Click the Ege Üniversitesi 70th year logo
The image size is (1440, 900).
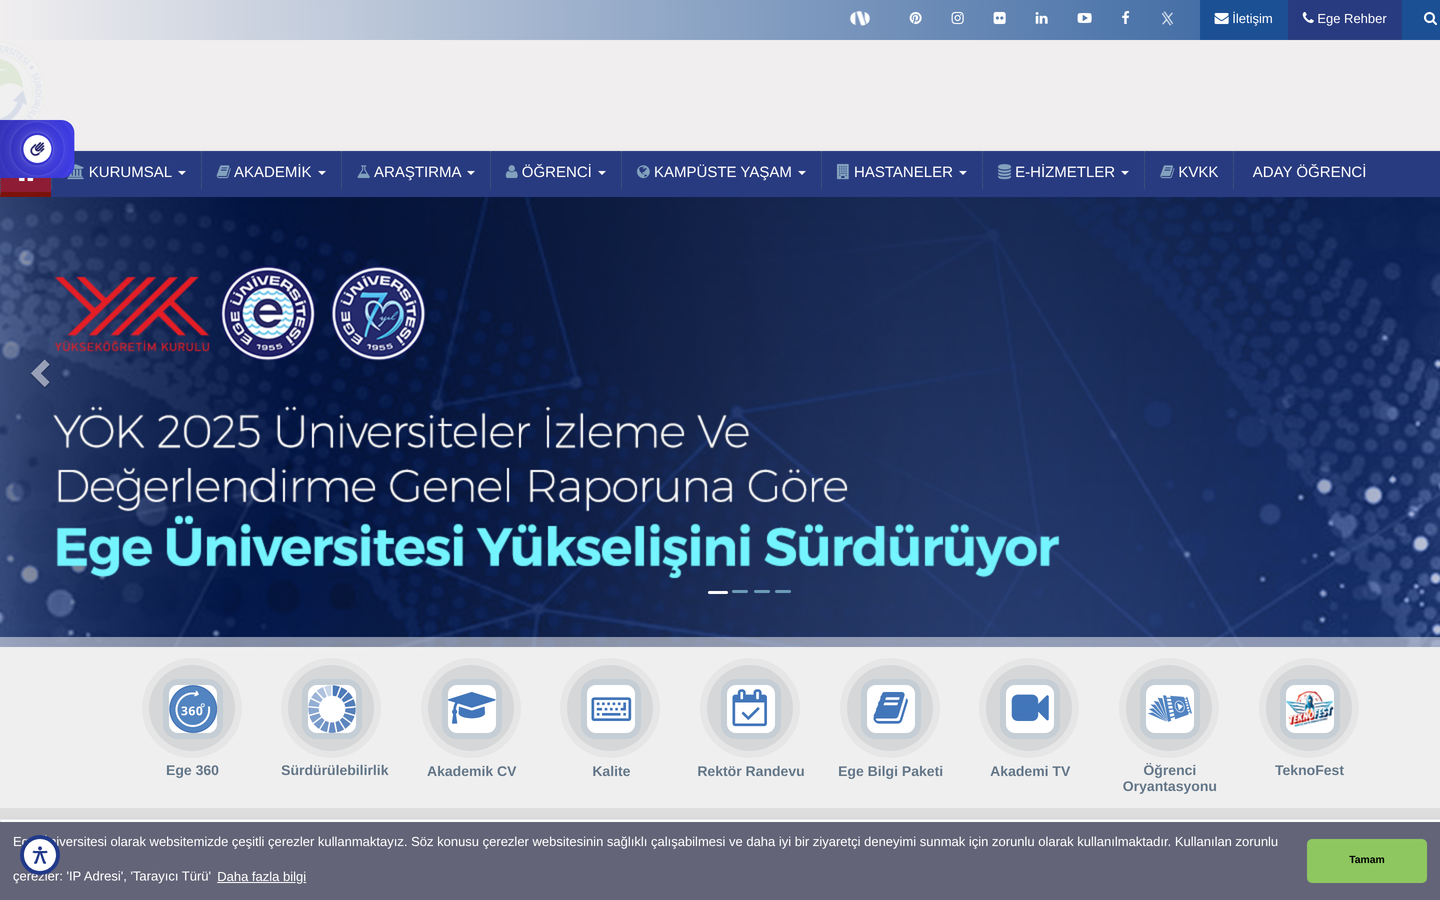click(x=378, y=313)
